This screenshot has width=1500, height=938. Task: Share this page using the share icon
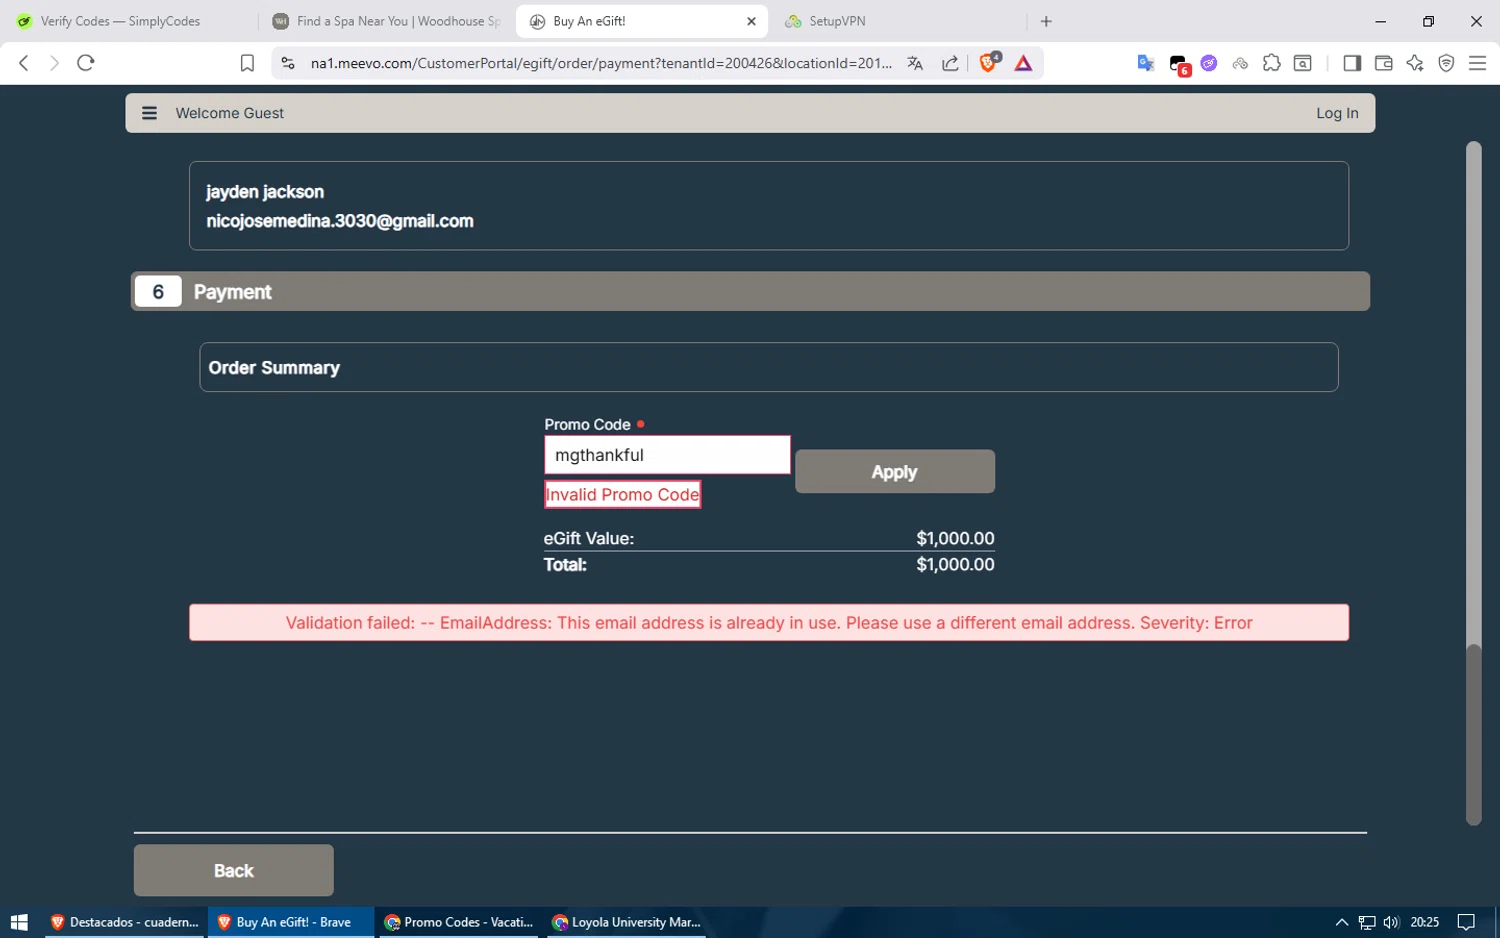950,63
